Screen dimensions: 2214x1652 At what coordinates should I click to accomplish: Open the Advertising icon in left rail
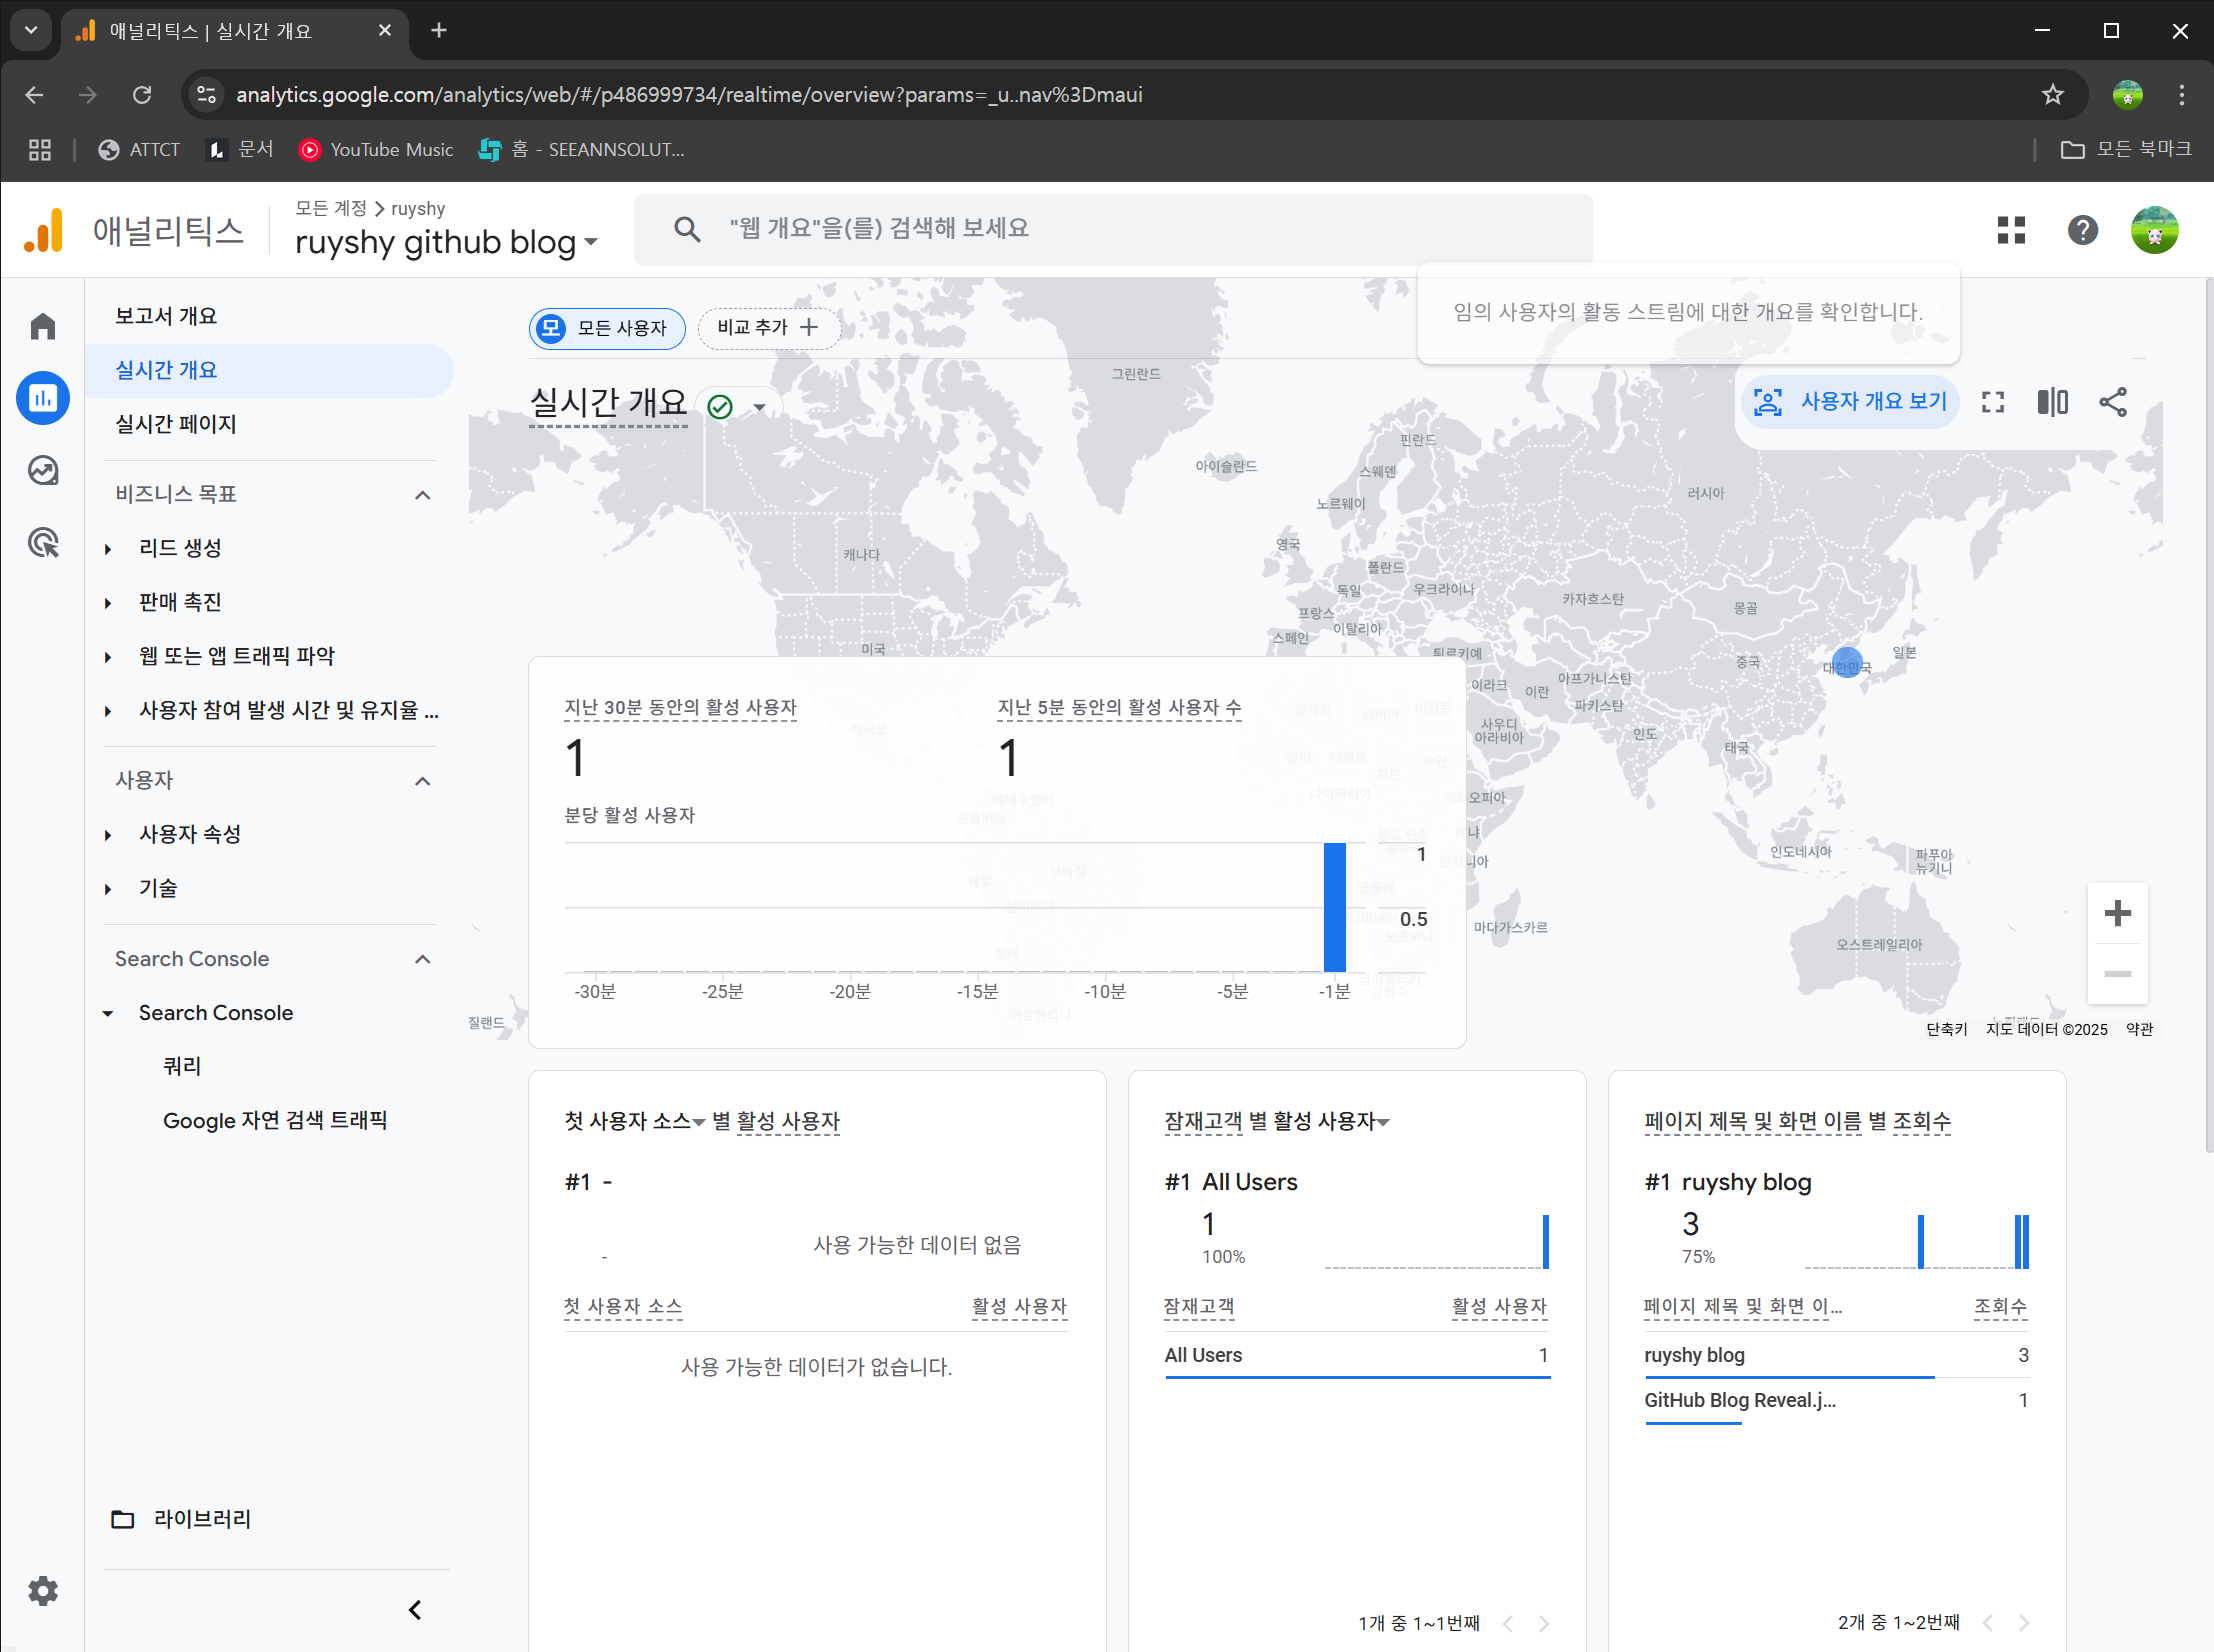tap(42, 543)
